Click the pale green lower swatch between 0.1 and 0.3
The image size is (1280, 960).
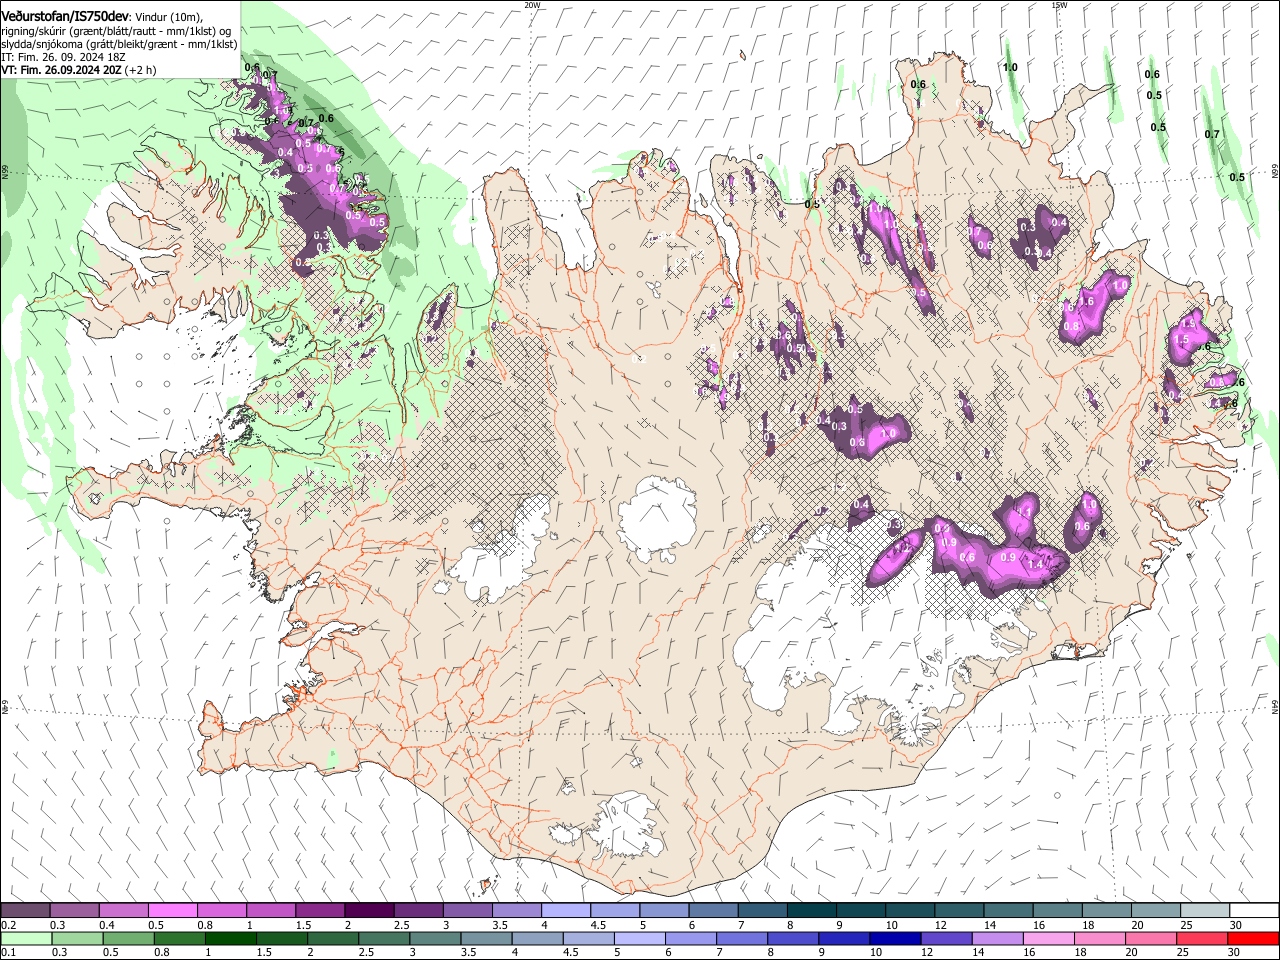[25, 938]
